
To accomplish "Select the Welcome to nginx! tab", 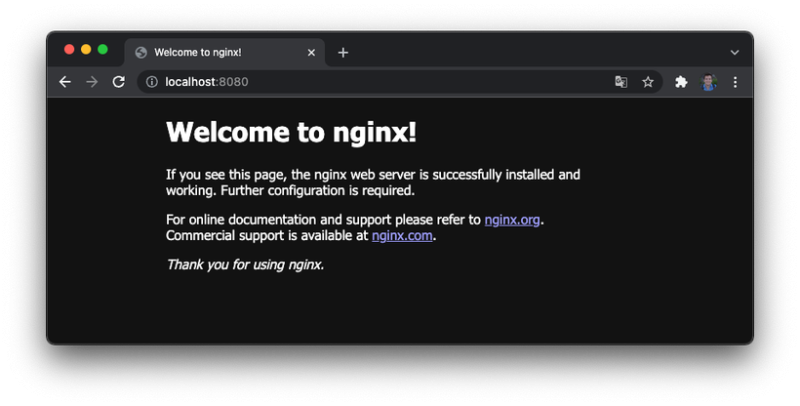I will [x=224, y=53].
